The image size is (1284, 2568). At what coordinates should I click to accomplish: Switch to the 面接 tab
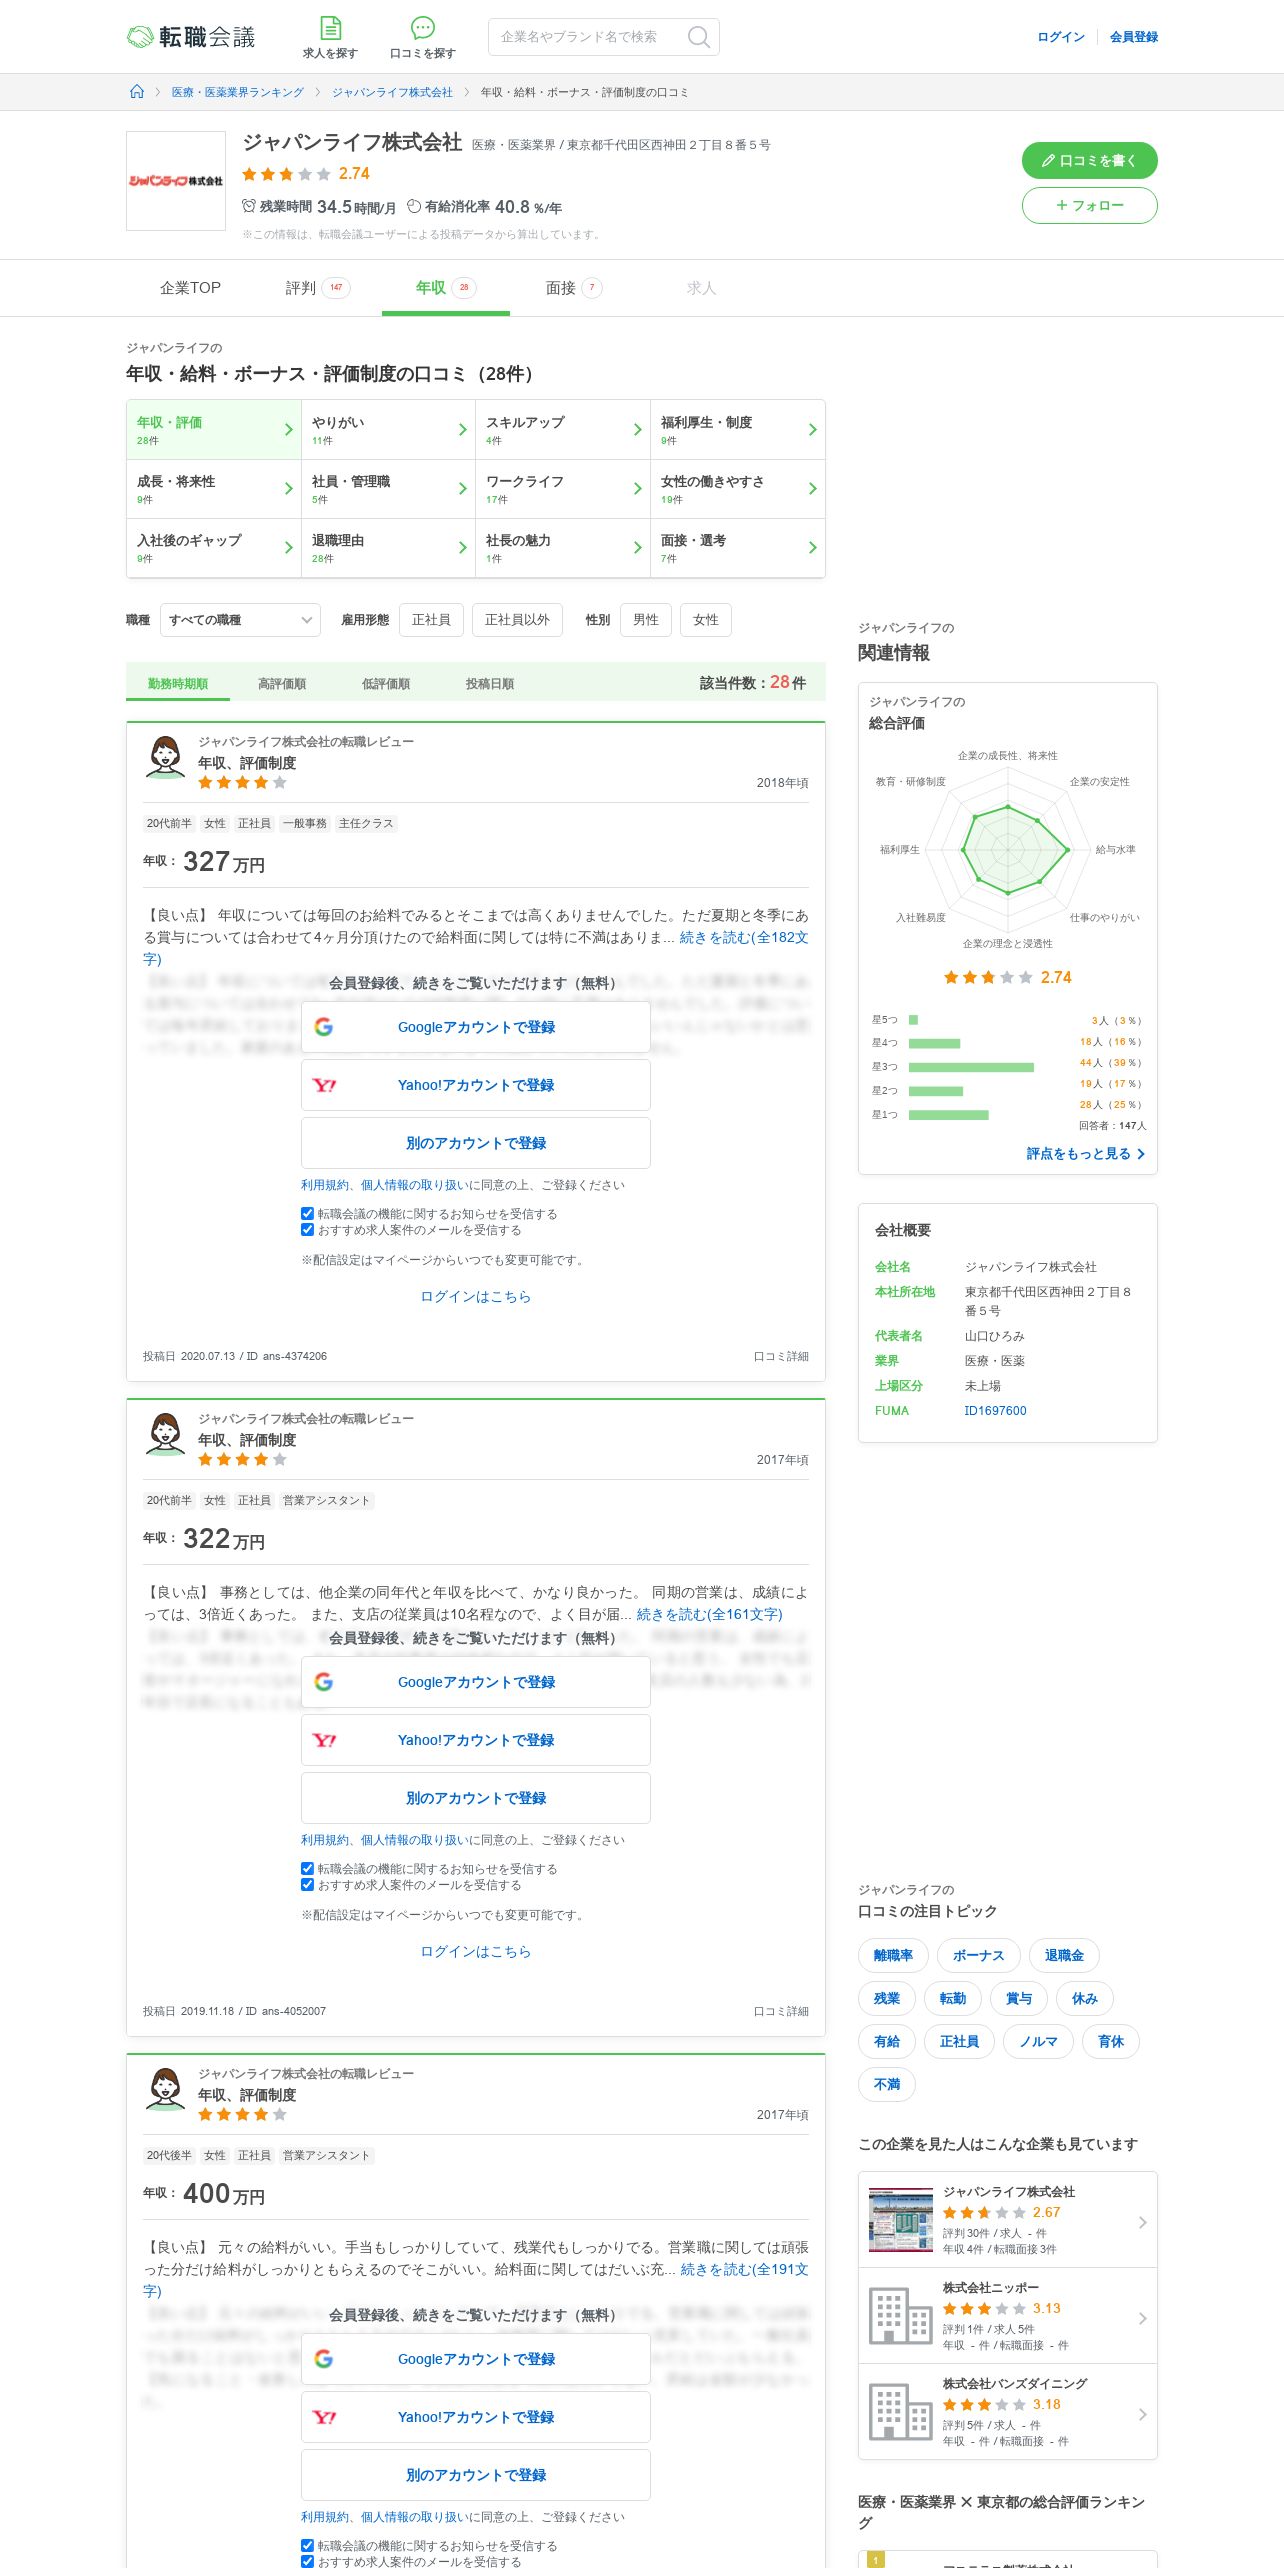[574, 288]
